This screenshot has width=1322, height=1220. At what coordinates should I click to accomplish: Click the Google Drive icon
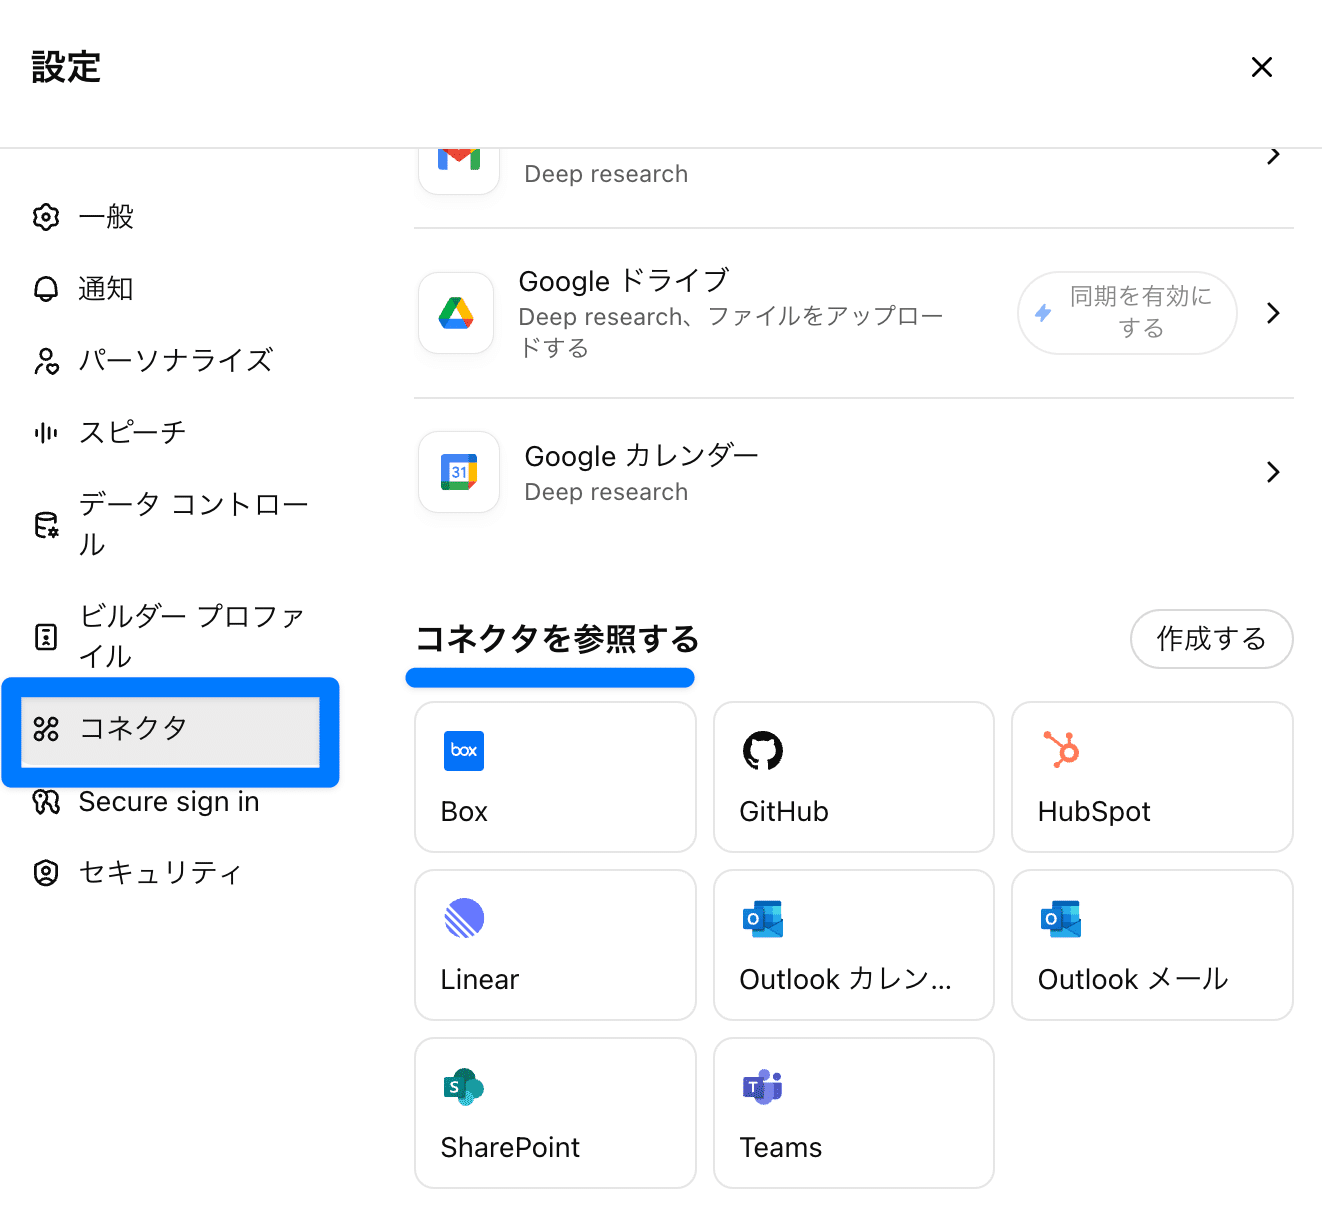click(456, 314)
